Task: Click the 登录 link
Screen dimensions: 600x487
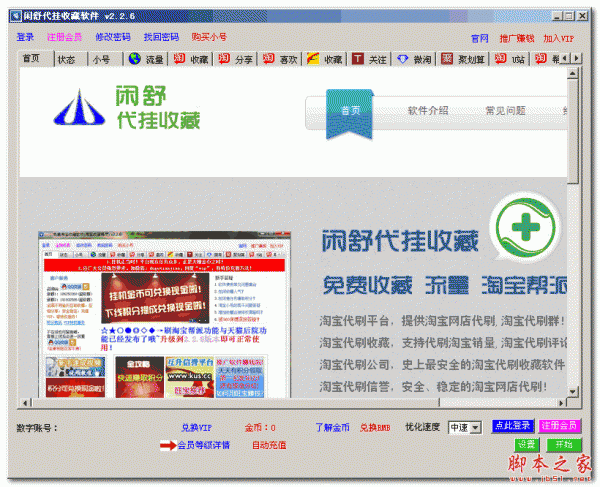Action: coord(25,37)
